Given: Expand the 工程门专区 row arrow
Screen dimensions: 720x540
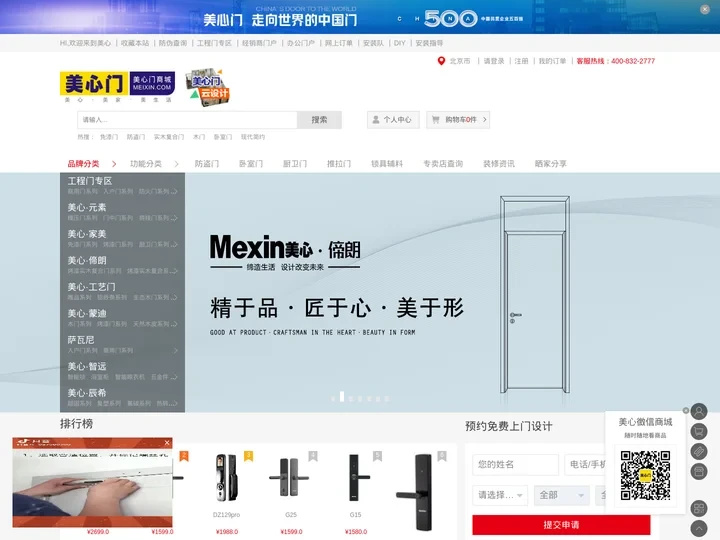Looking at the screenshot, I should pos(175,191).
